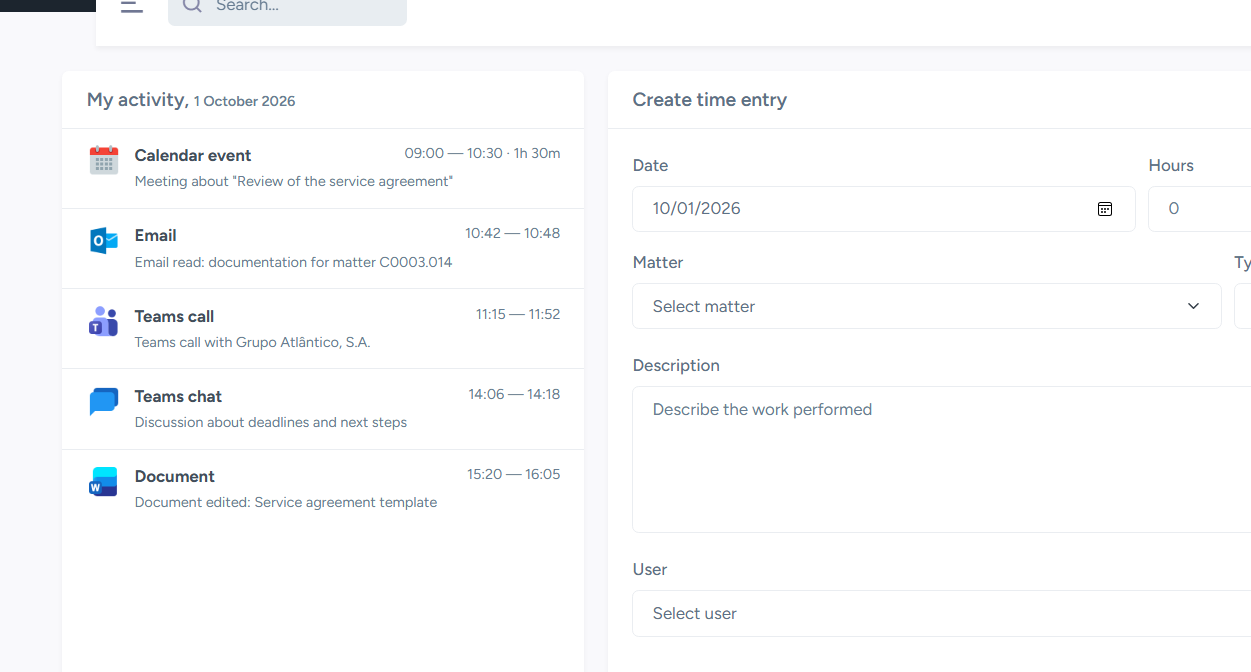This screenshot has width=1251, height=672.
Task: Click the time range 11:15 — 11:52
Action: point(518,314)
